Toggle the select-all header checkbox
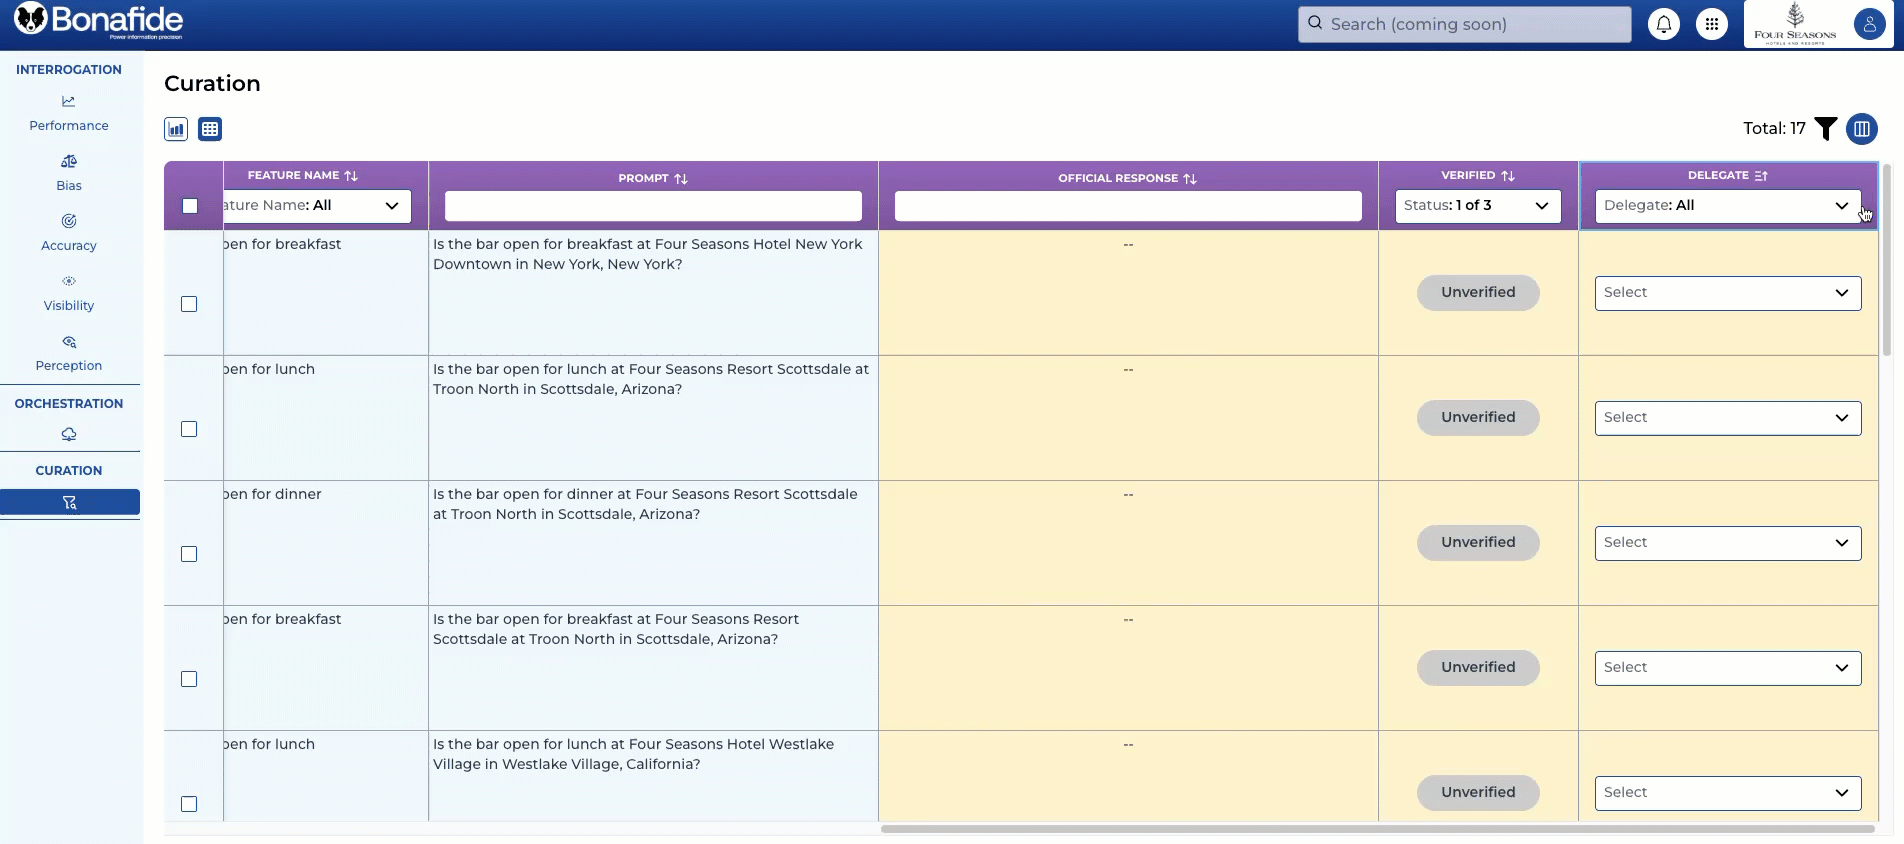Viewport: 1904px width, 844px height. (x=190, y=206)
